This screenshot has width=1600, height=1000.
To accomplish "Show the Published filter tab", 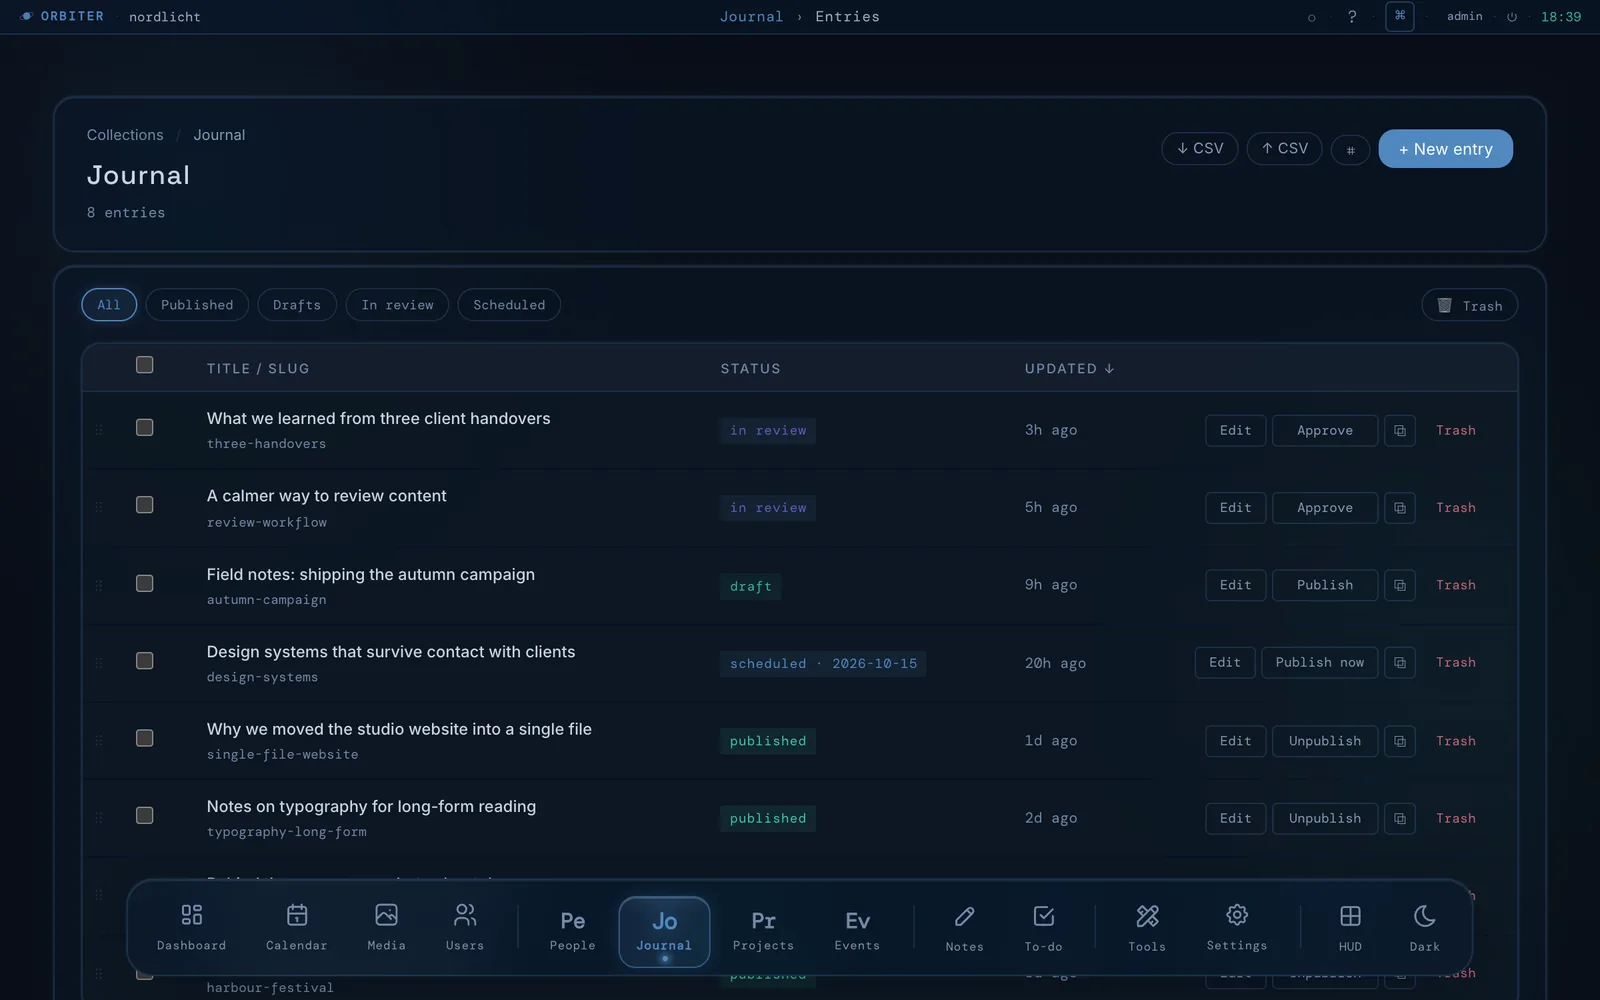I will click(197, 305).
